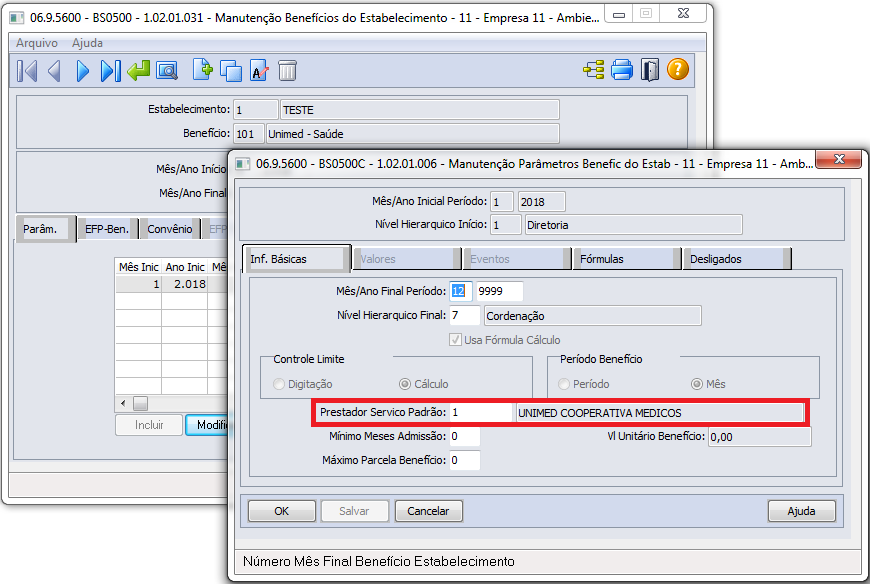Click the Ano Inic column header
Viewport: 870px width, 584px height.
185,267
